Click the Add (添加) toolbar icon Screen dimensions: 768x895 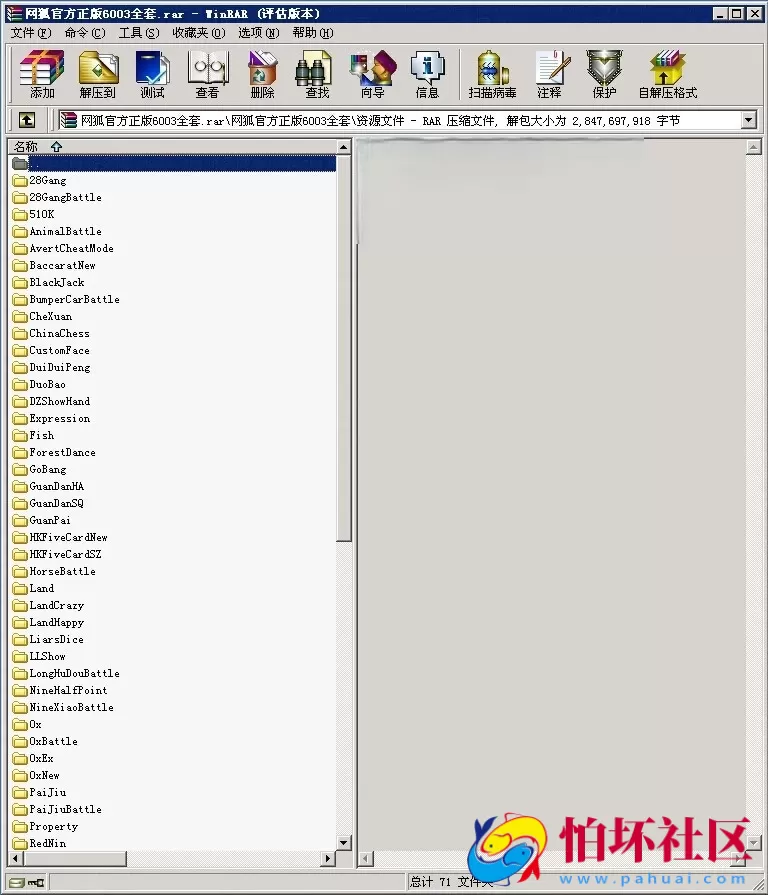pos(42,74)
